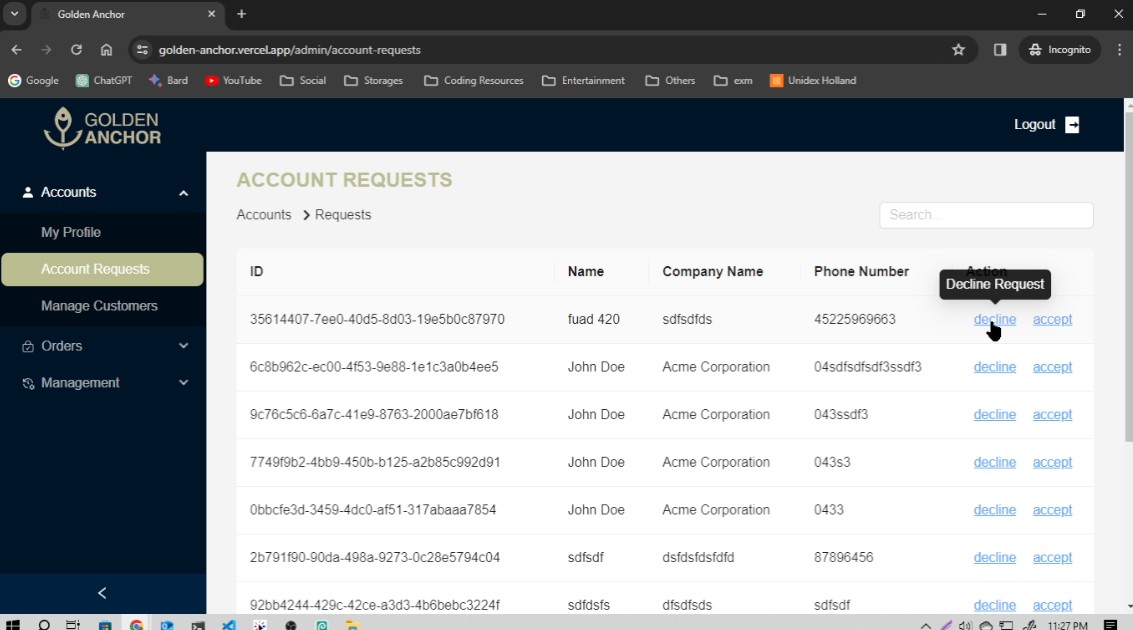Image resolution: width=1133 pixels, height=630 pixels.
Task: Accept the dsfdsfdsfdfd company request
Action: point(1052,558)
